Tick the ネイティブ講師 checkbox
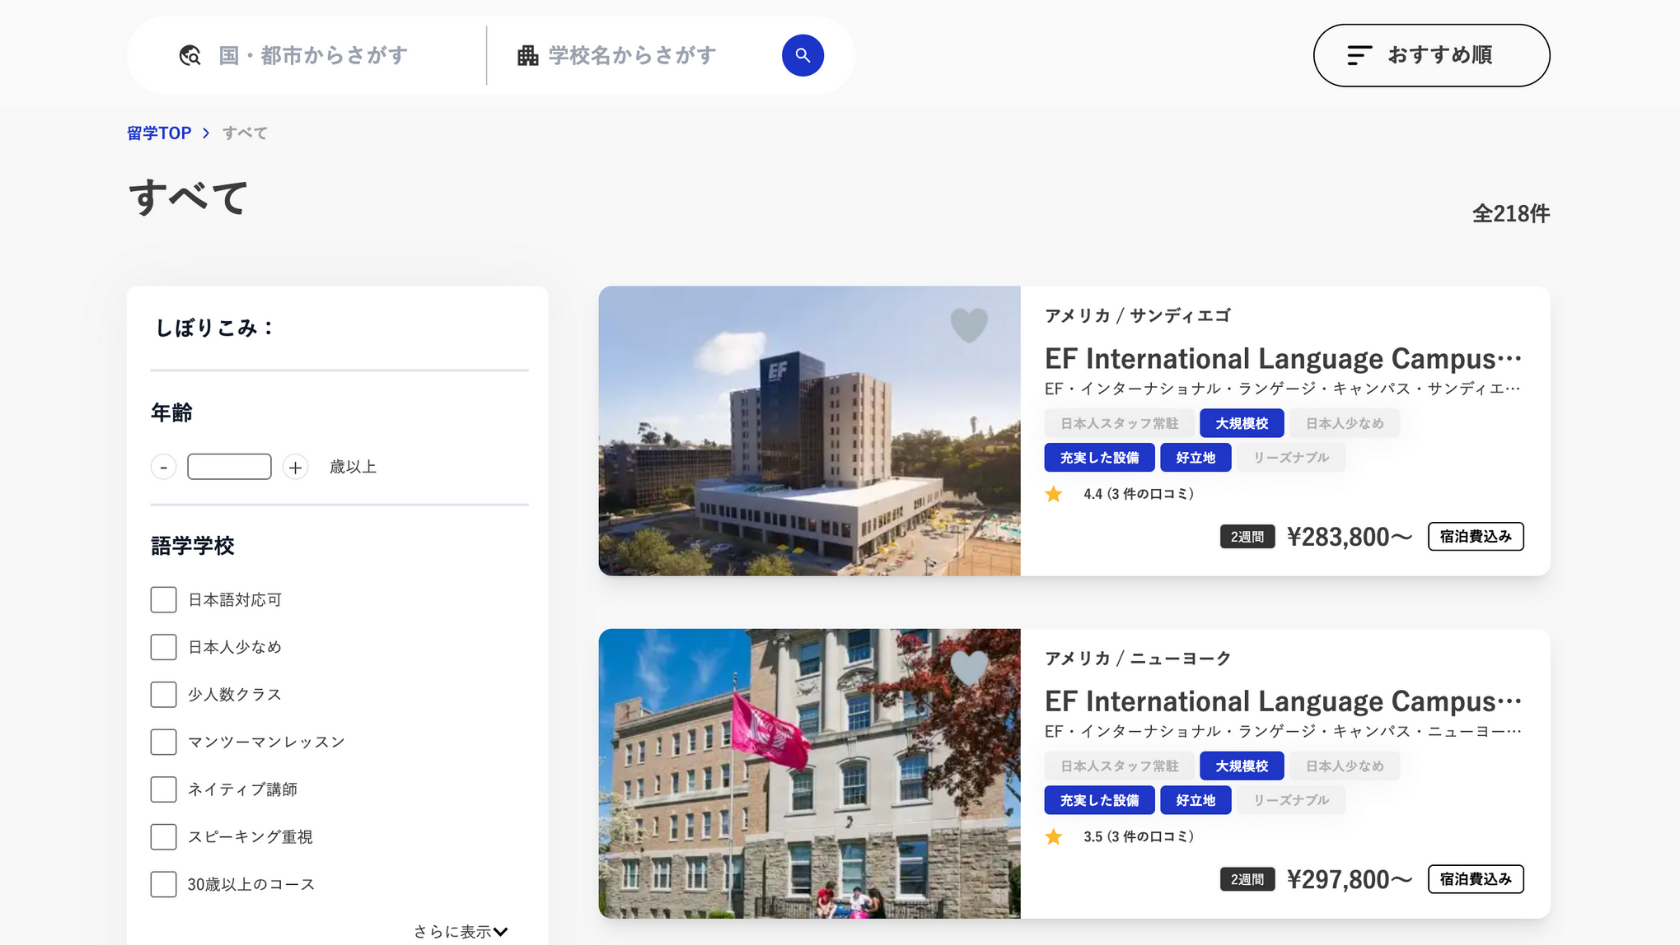The height and width of the screenshot is (945, 1680). (x=164, y=790)
